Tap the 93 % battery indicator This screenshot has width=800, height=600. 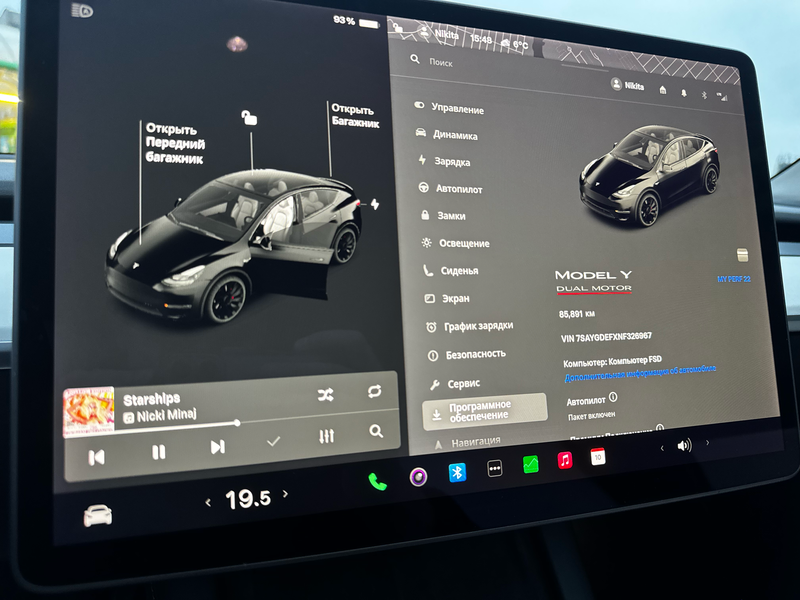click(356, 21)
